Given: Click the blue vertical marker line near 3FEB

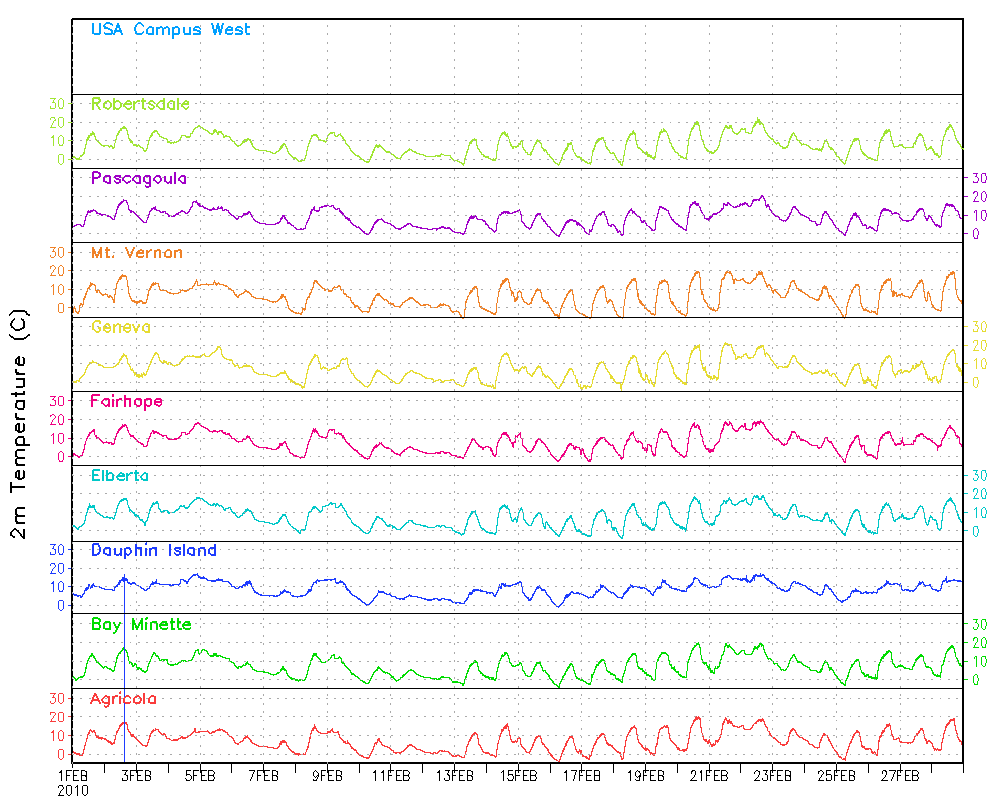Looking at the screenshot, I should point(124,669).
